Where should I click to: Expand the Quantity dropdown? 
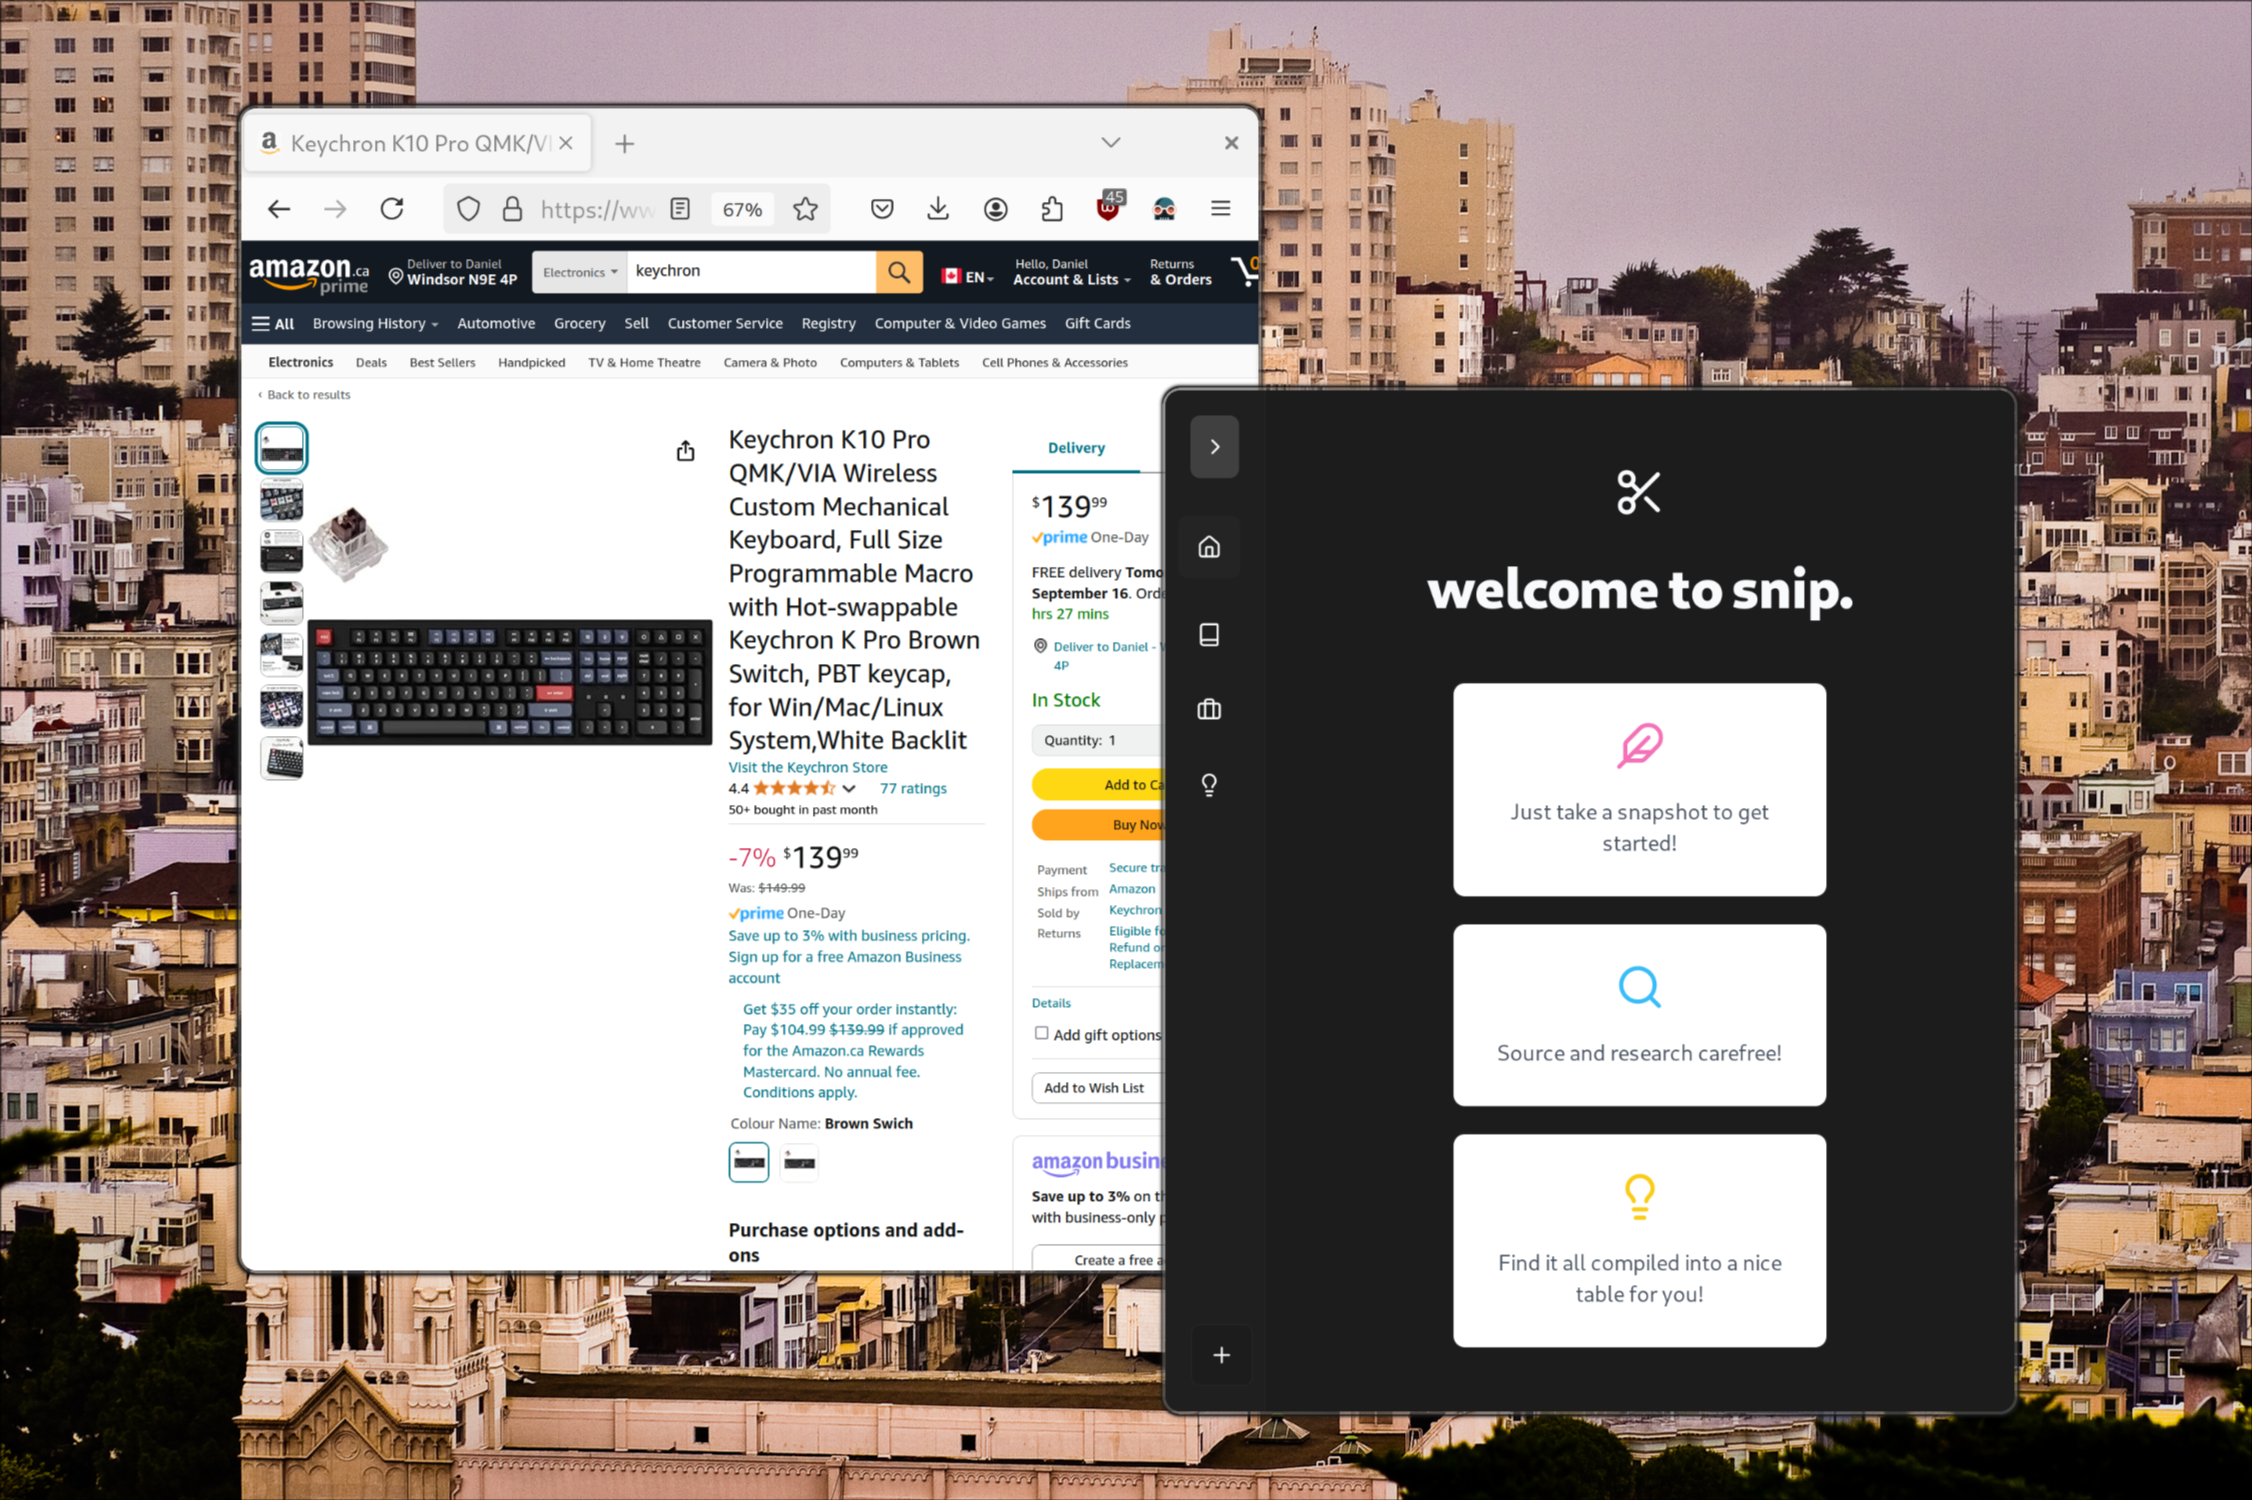(1095, 740)
